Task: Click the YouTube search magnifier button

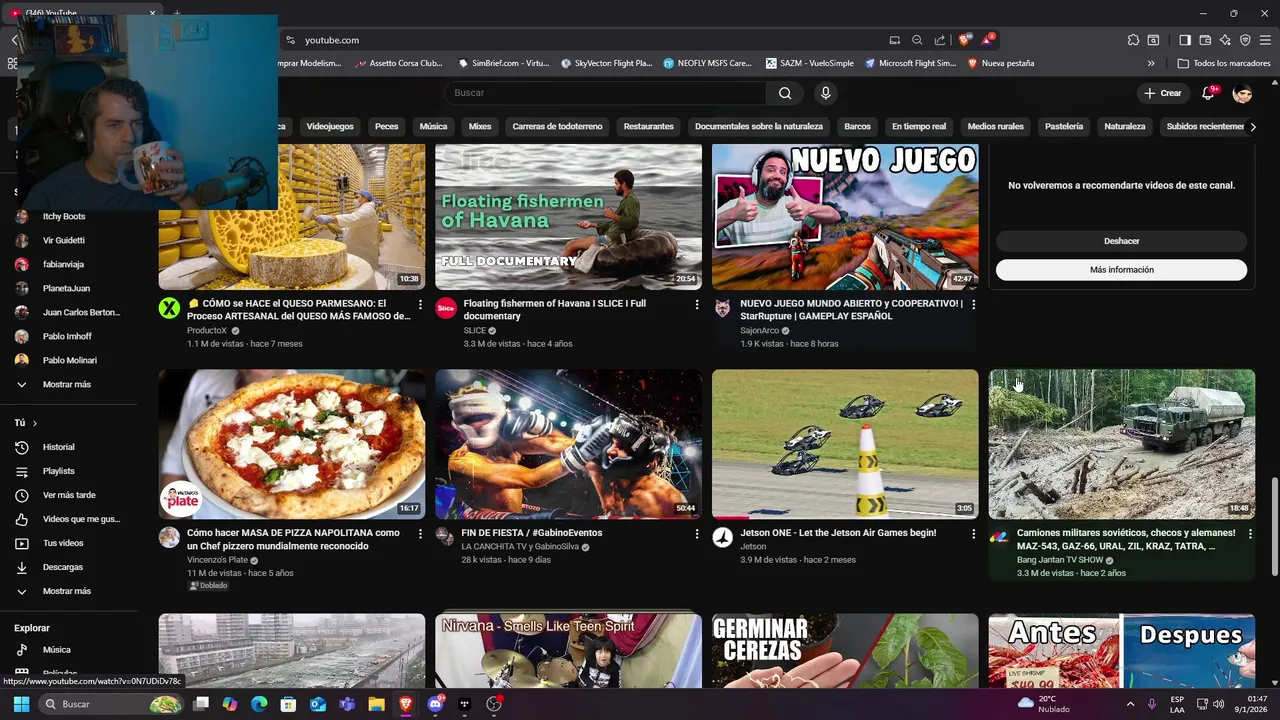Action: pyautogui.click(x=785, y=93)
